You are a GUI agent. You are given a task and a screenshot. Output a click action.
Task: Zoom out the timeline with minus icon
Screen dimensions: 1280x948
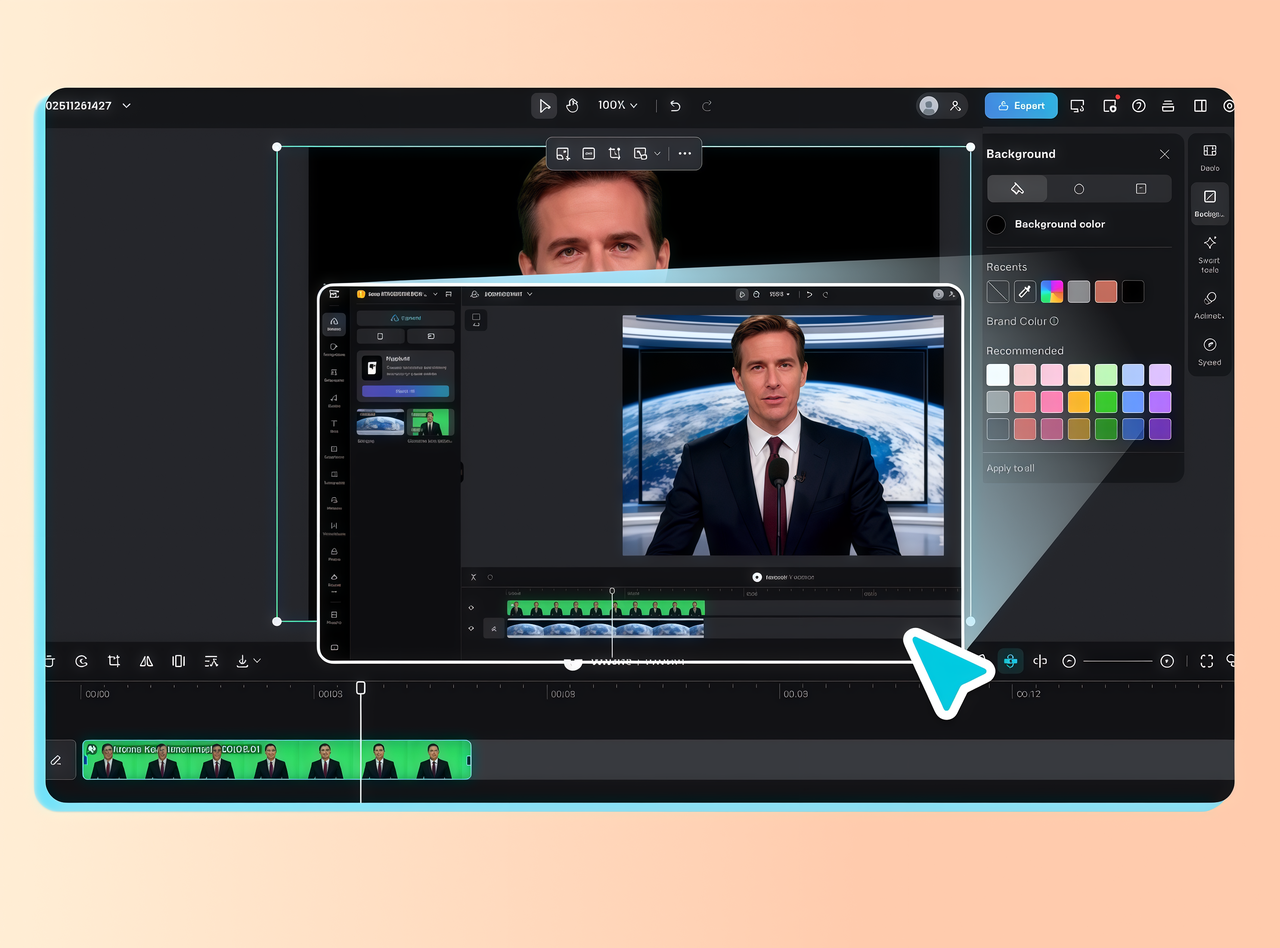point(1069,661)
